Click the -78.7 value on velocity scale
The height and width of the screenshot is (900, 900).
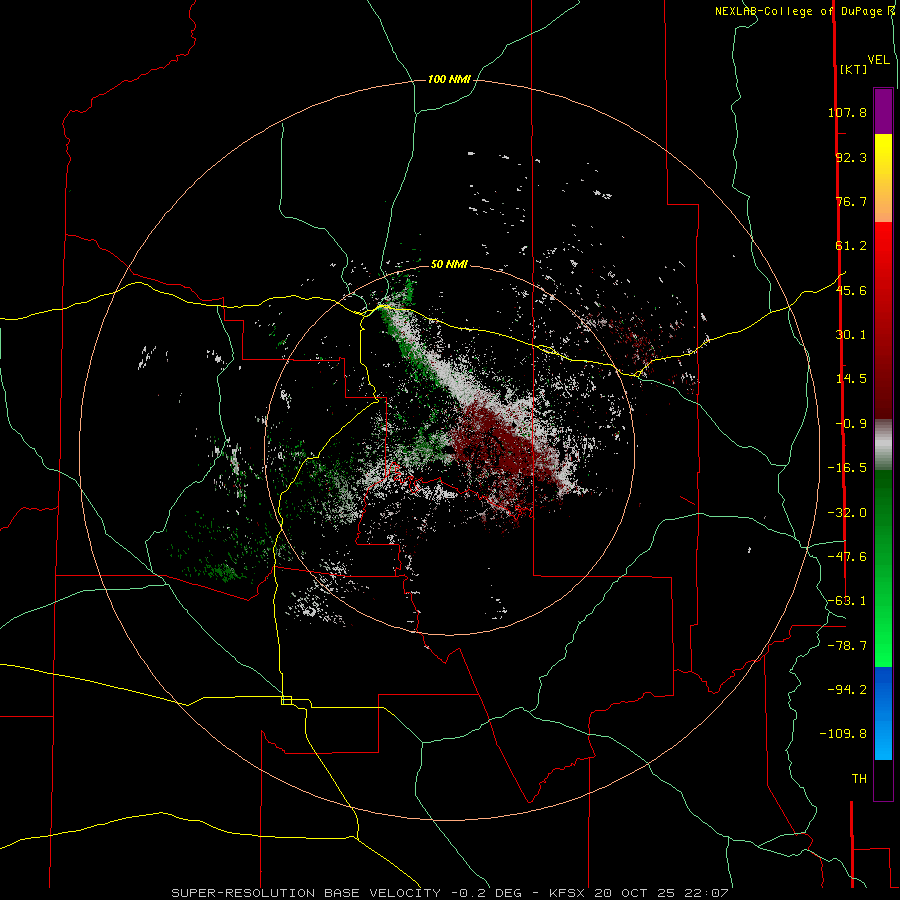[x=847, y=646]
